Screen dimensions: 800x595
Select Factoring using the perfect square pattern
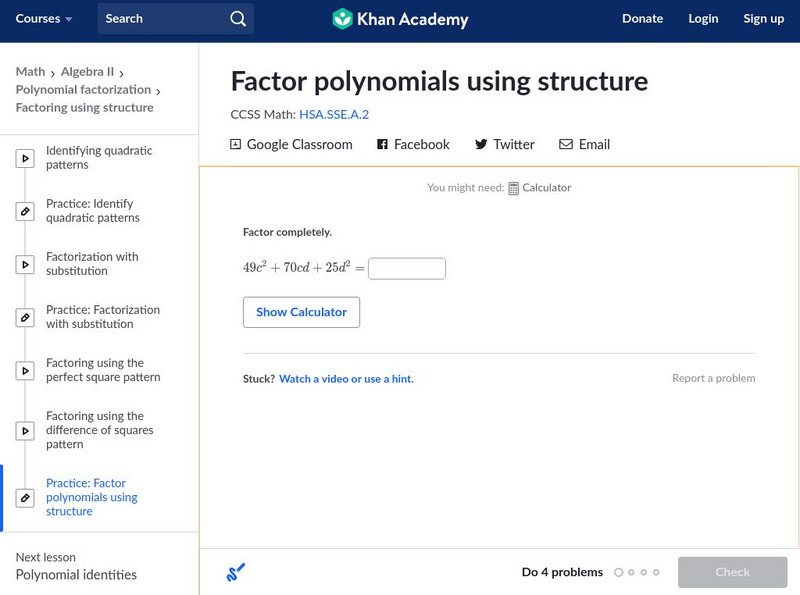103,370
